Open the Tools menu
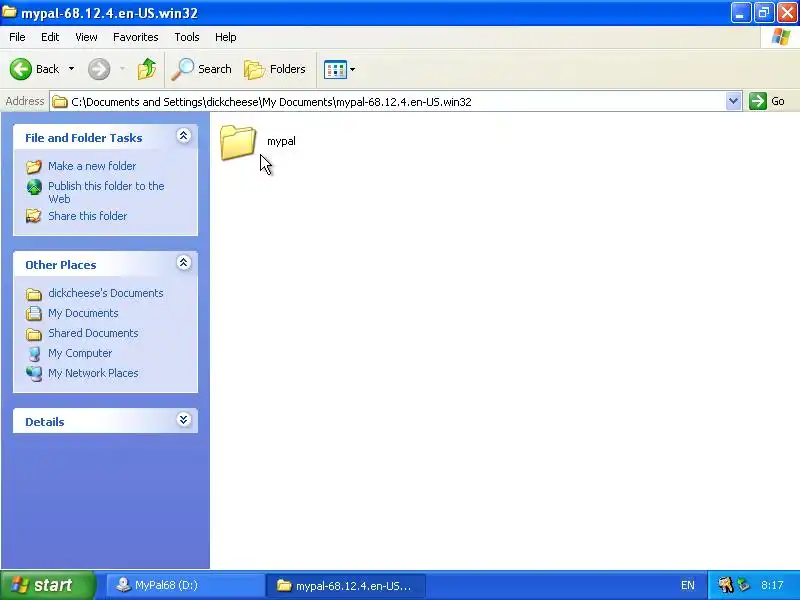 coord(187,37)
